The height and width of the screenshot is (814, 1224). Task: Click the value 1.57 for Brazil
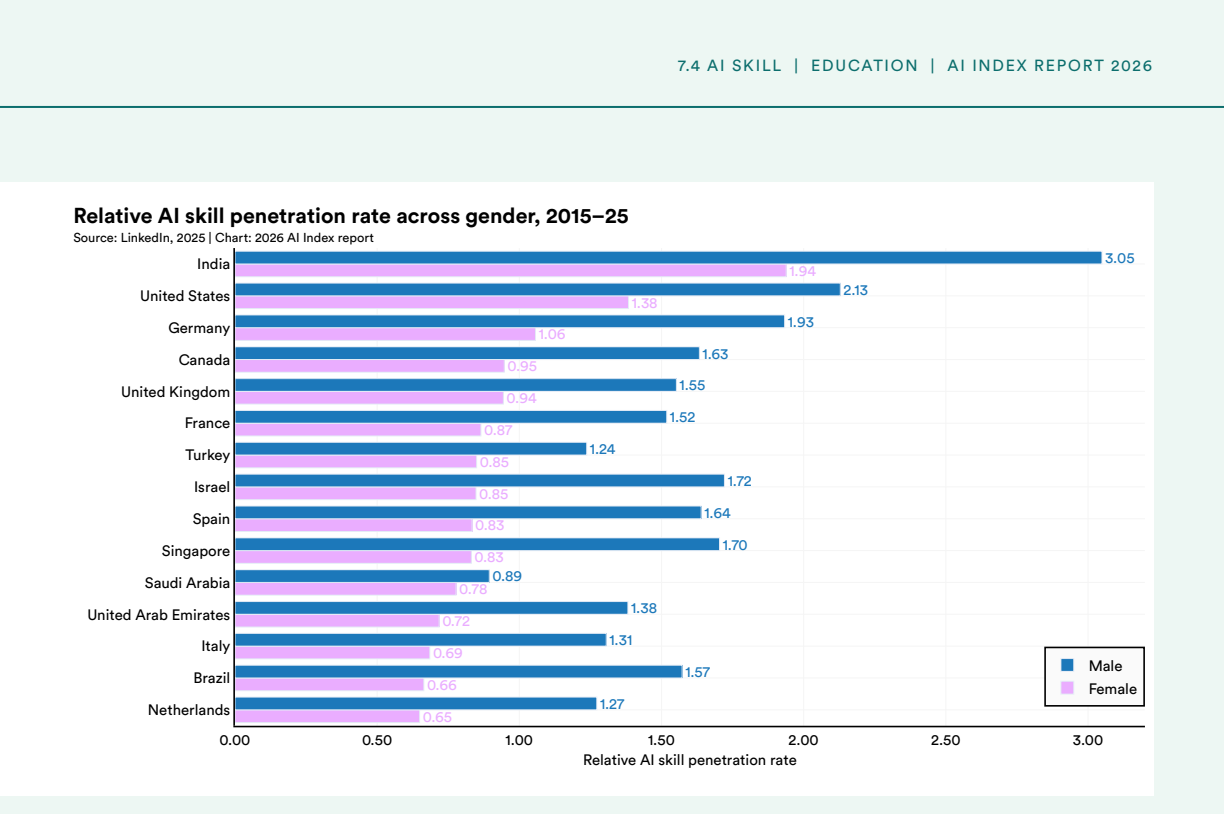(x=697, y=672)
